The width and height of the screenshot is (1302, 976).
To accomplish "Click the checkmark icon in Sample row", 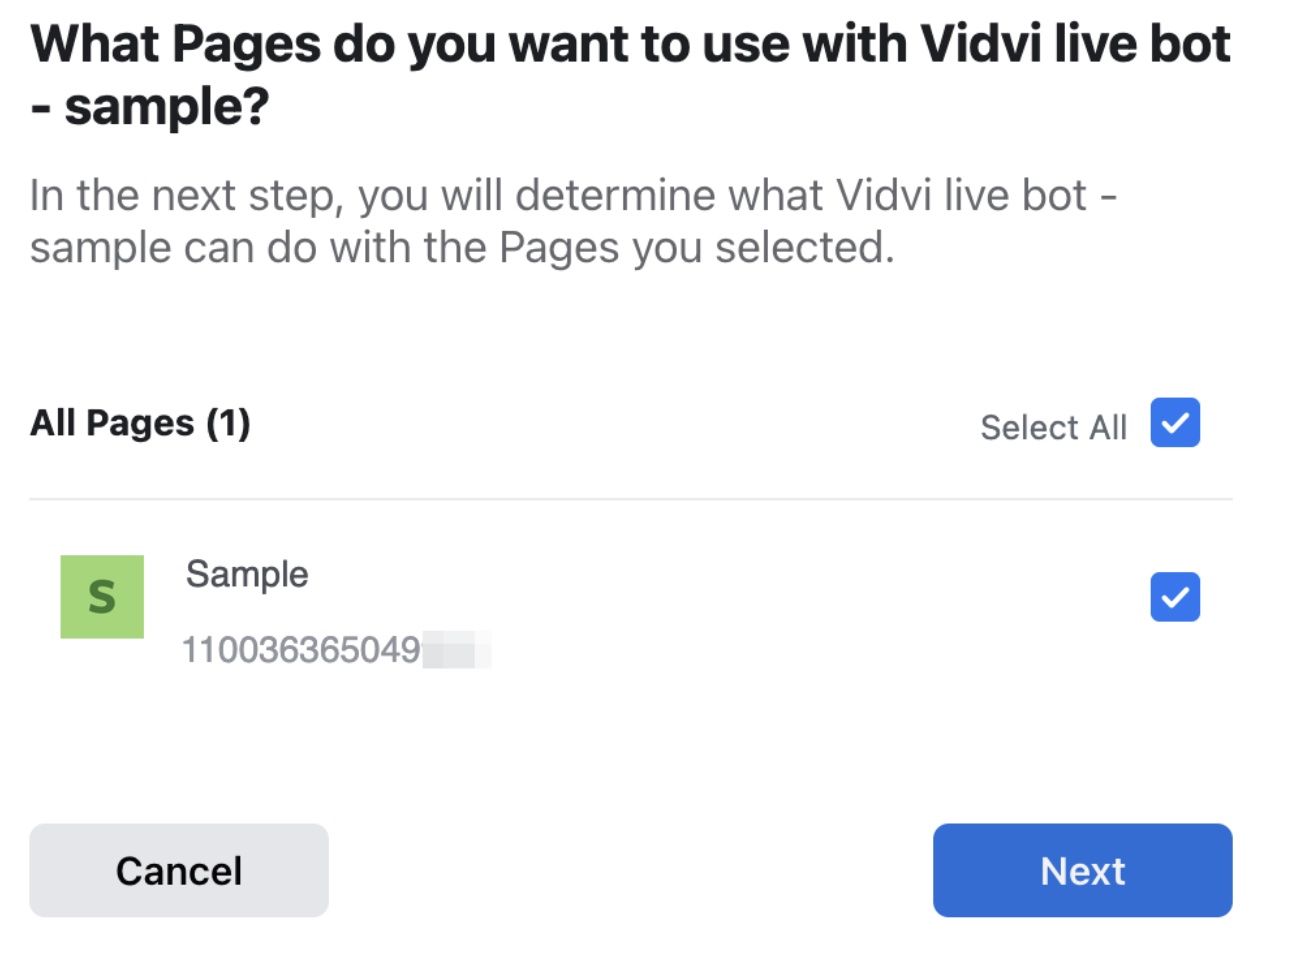I will [1175, 597].
